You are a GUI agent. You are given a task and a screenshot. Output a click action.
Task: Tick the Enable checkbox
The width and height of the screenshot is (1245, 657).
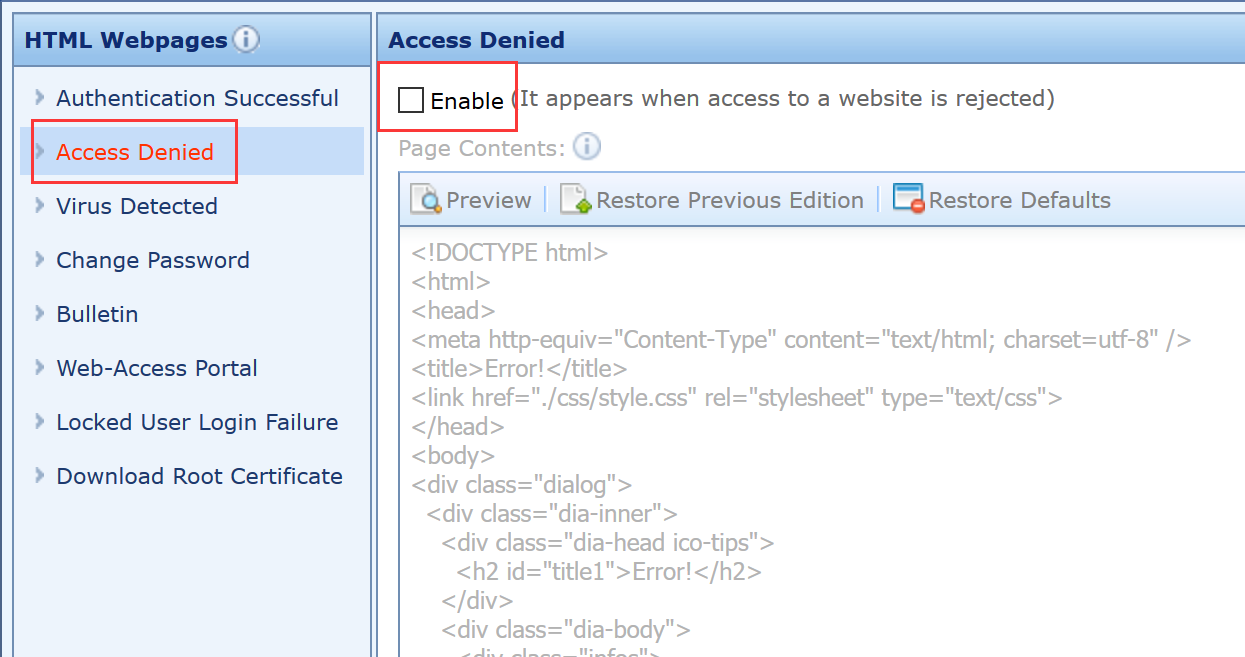click(411, 100)
